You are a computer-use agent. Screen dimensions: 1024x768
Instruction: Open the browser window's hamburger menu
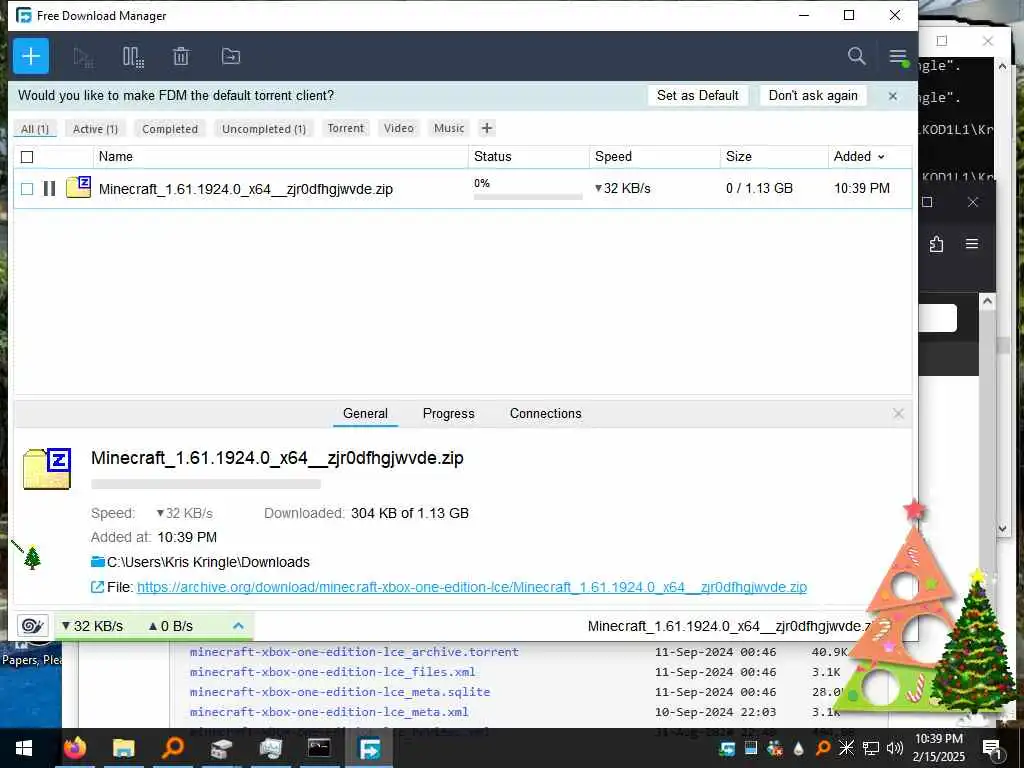point(972,244)
